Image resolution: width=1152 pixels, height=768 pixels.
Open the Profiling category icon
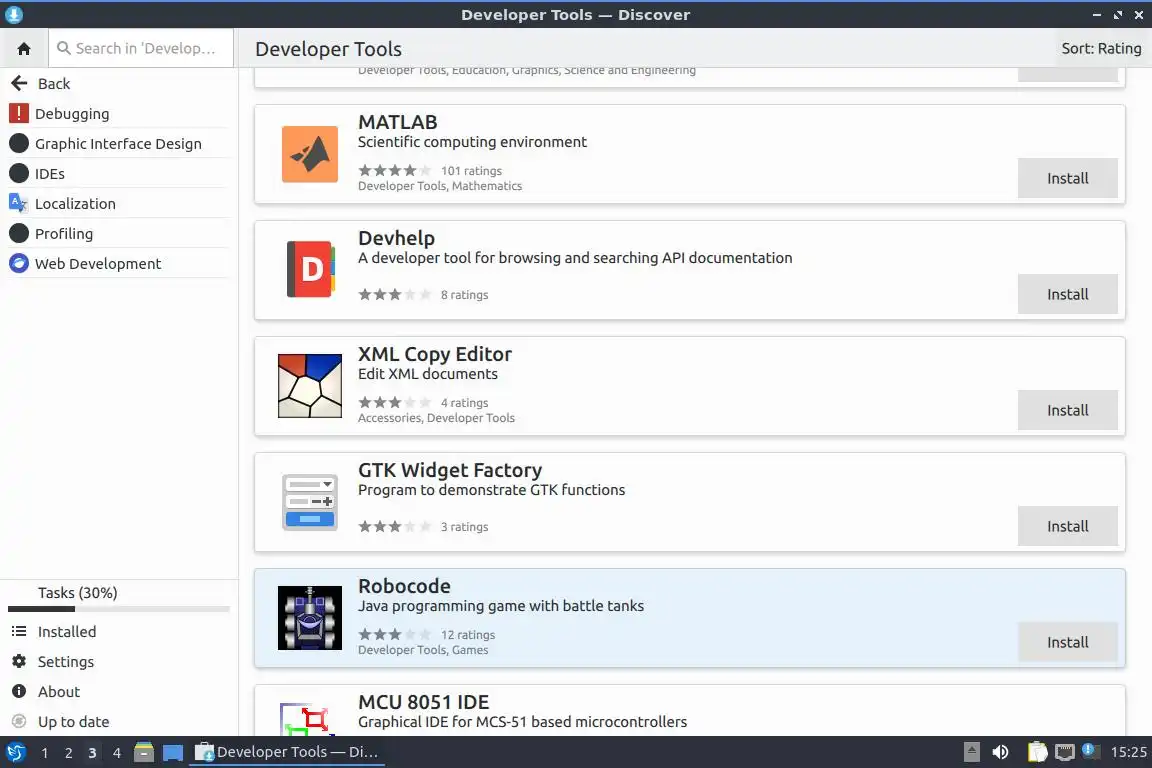coord(18,233)
